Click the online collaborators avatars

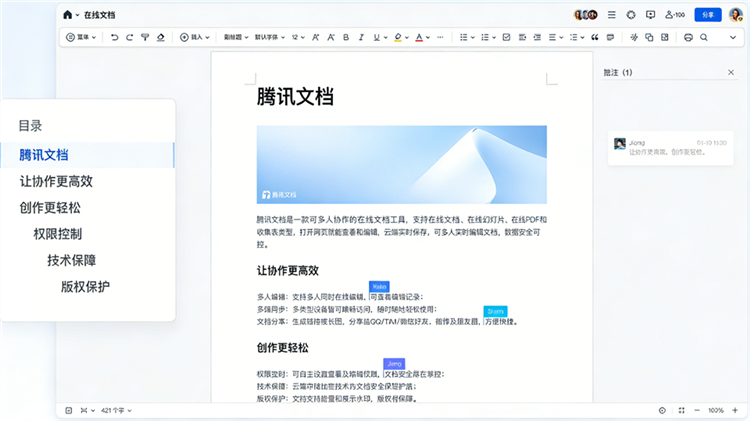point(585,15)
